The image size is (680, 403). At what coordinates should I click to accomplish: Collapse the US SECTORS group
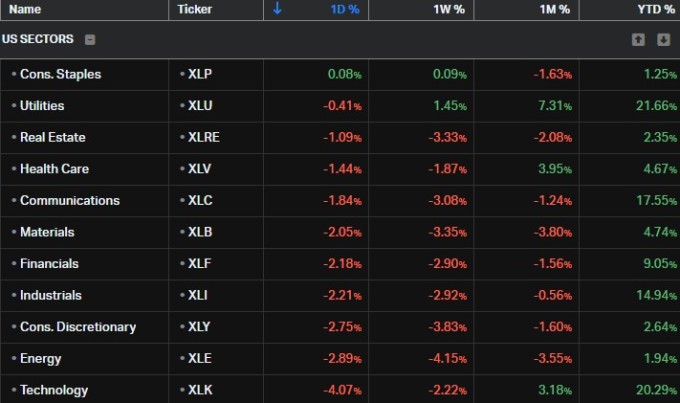point(90,40)
